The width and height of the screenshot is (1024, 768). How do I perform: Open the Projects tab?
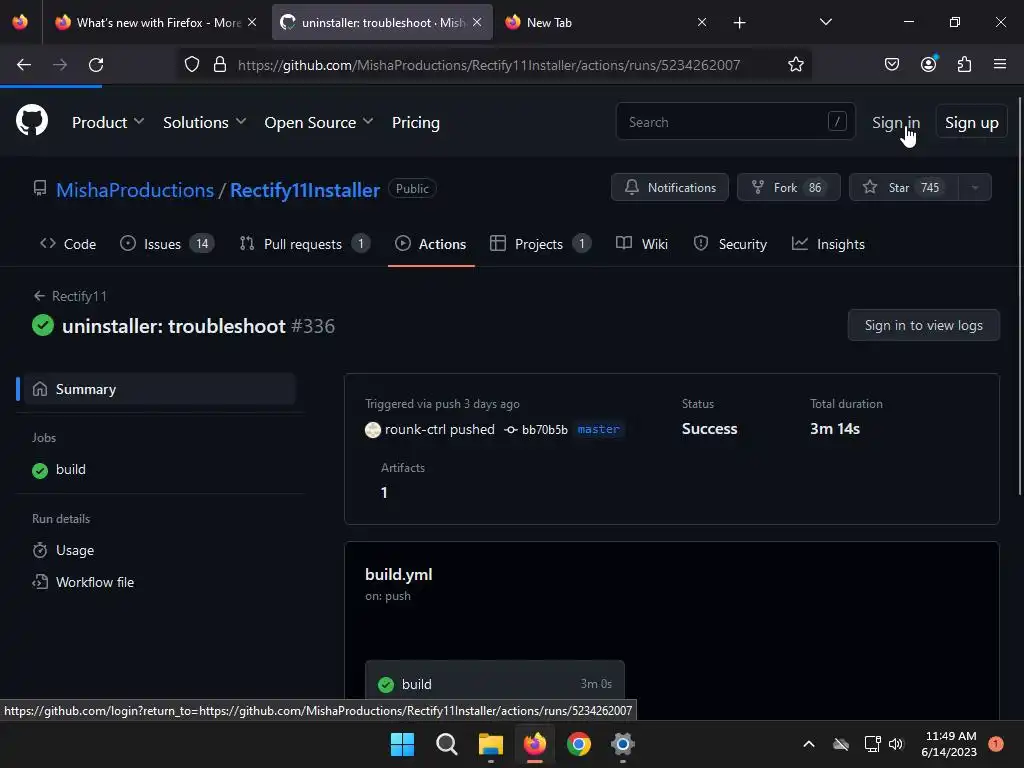point(540,244)
